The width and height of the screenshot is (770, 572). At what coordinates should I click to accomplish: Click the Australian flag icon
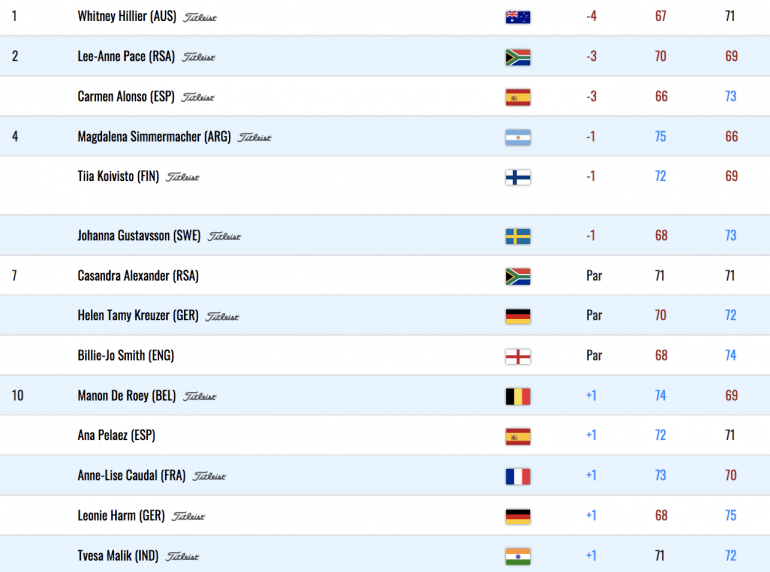point(518,17)
